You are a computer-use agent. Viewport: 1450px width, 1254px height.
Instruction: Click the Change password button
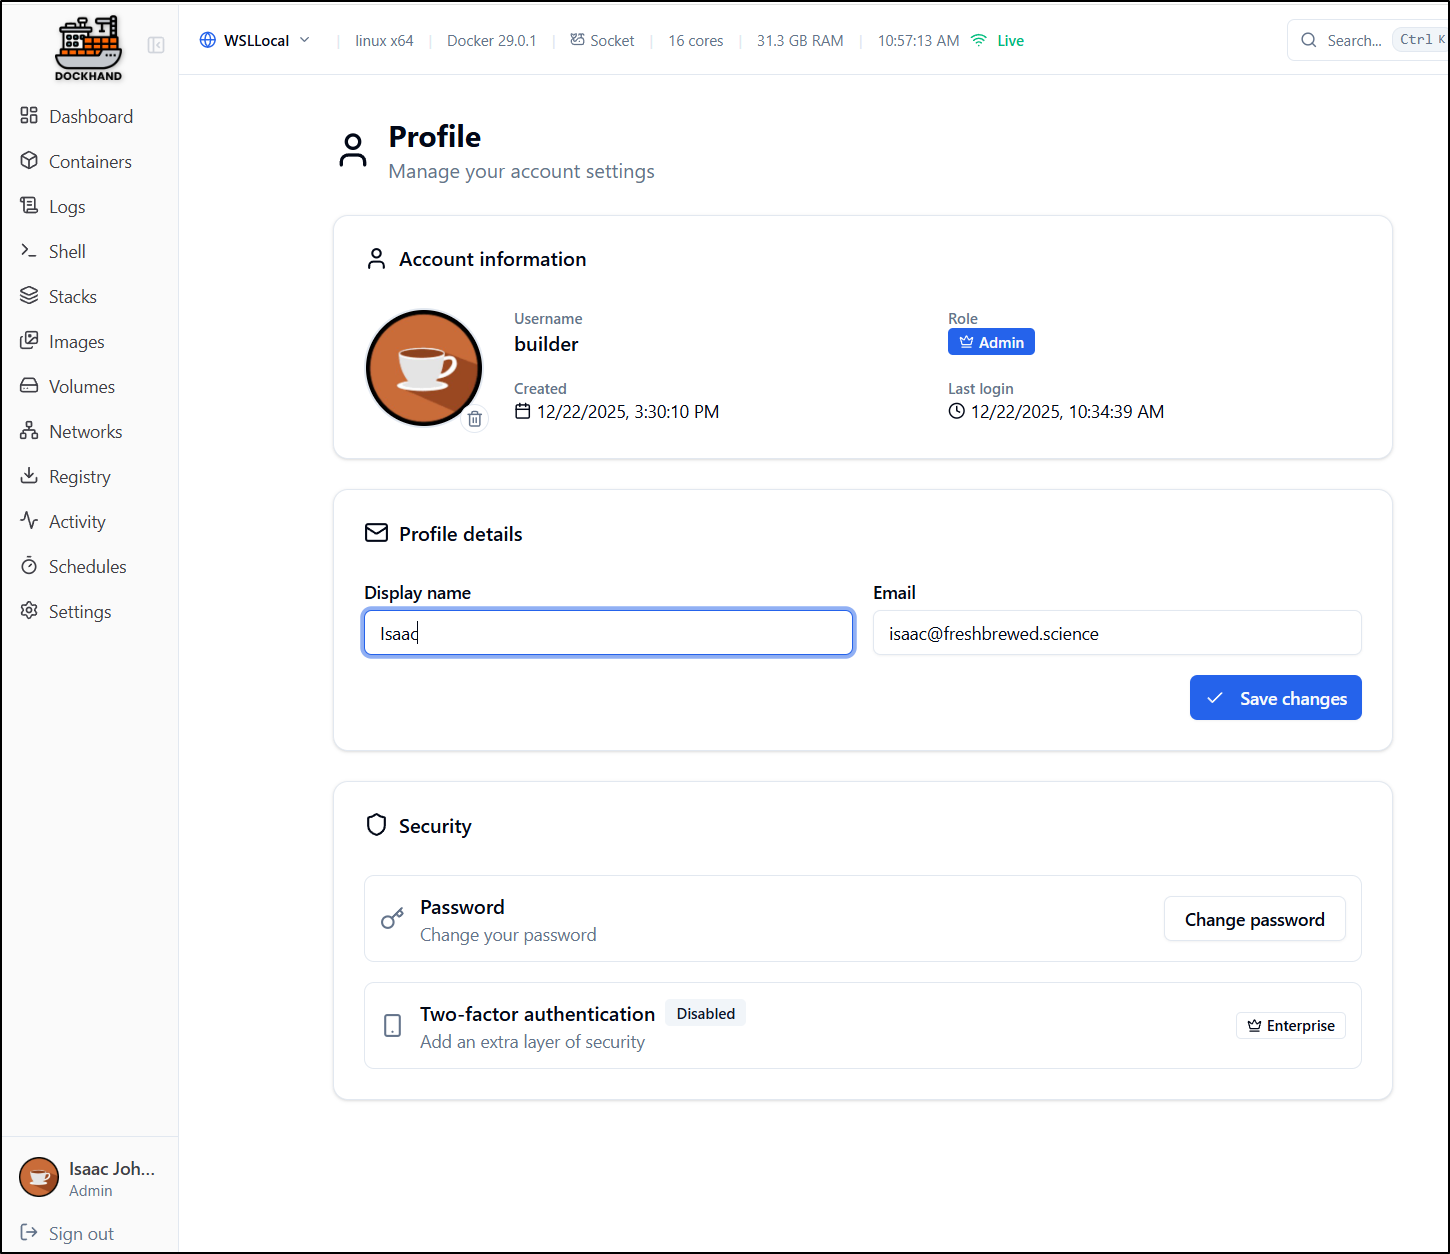[x=1254, y=919]
